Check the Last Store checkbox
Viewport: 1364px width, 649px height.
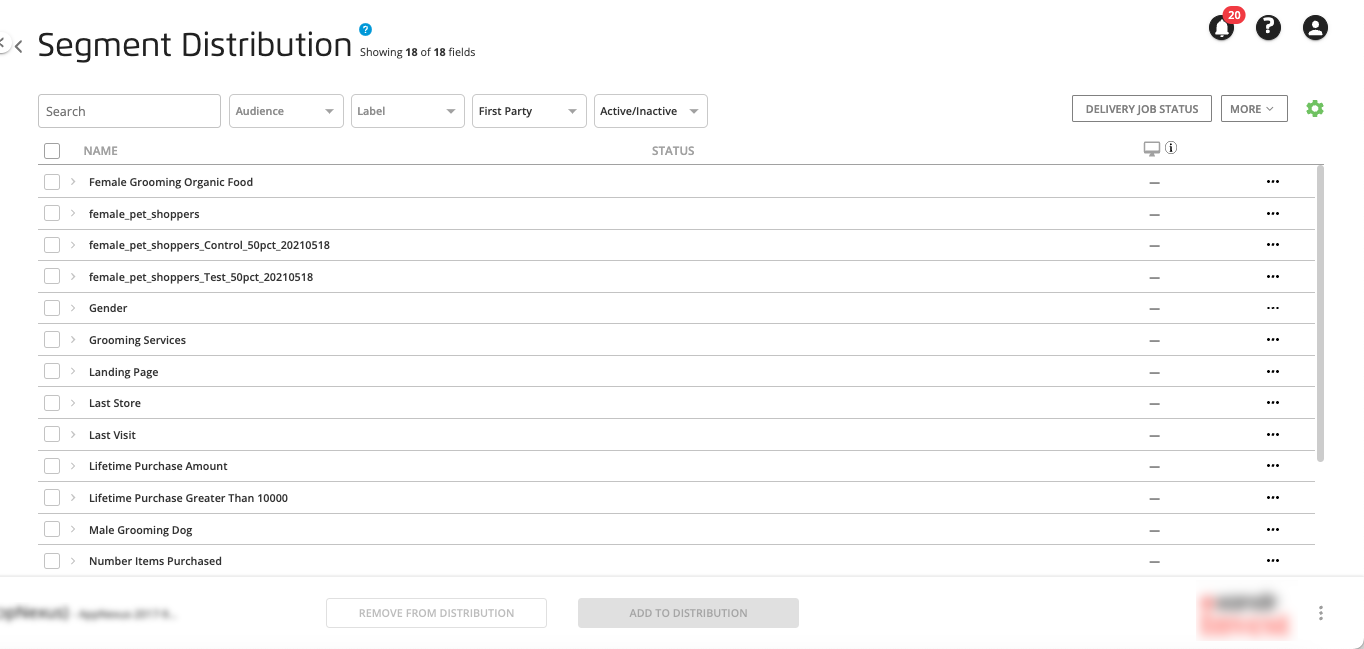click(52, 403)
